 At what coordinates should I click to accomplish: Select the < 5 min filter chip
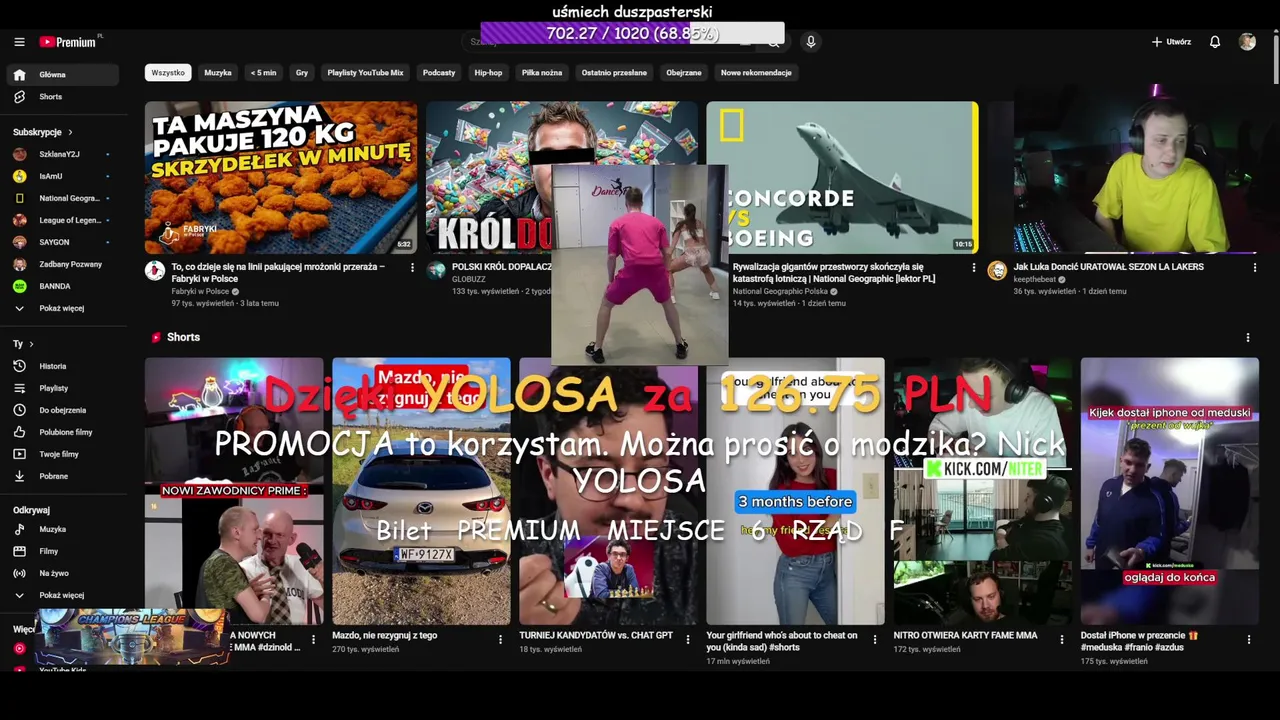(264, 72)
